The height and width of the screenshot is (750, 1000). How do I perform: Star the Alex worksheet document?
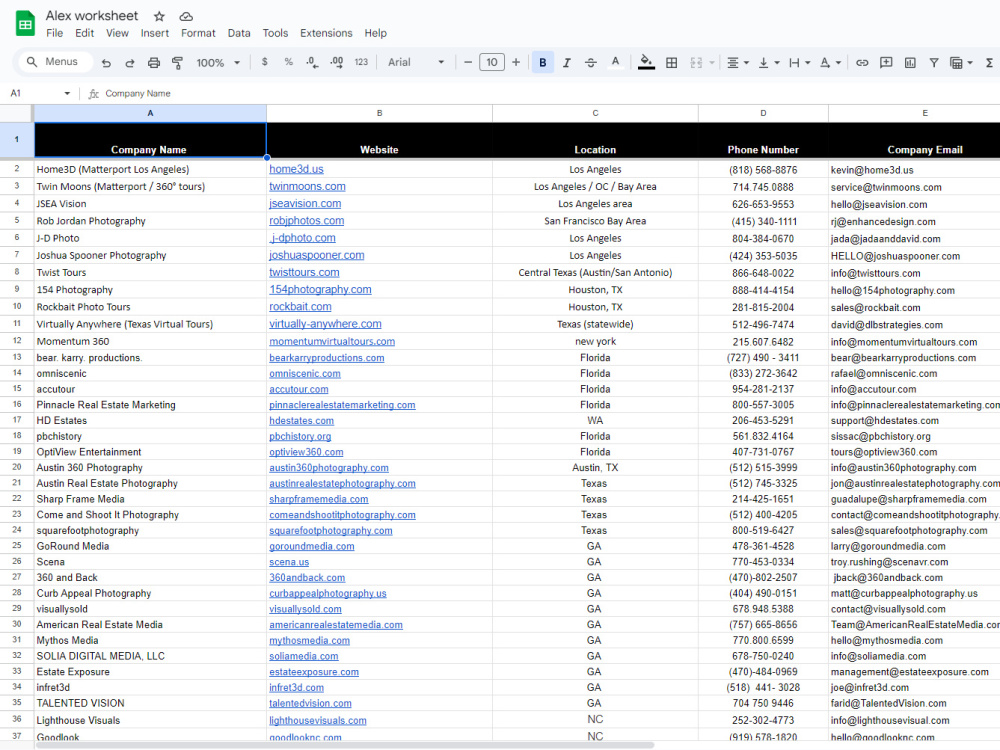159,16
